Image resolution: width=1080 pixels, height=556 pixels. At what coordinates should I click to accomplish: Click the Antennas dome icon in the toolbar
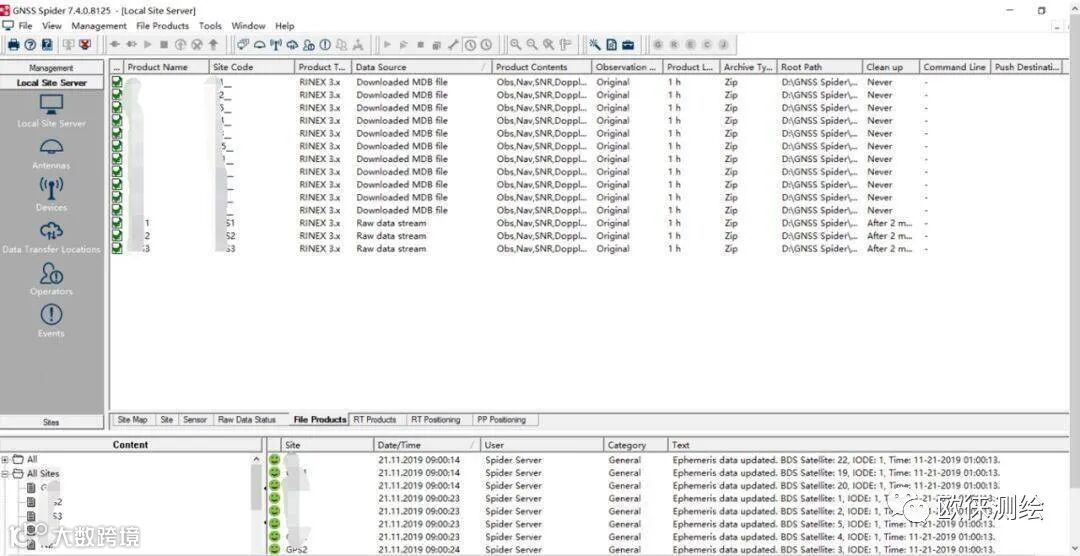click(x=259, y=45)
